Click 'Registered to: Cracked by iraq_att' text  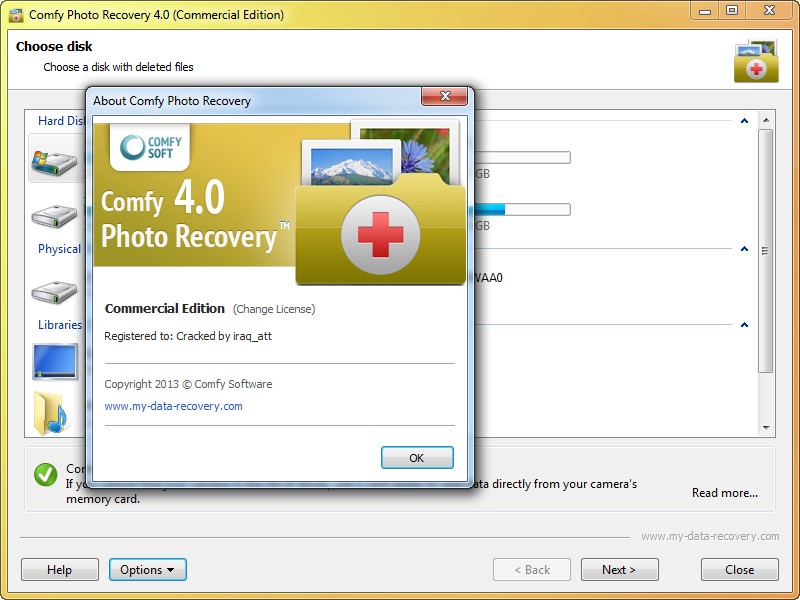(188, 336)
